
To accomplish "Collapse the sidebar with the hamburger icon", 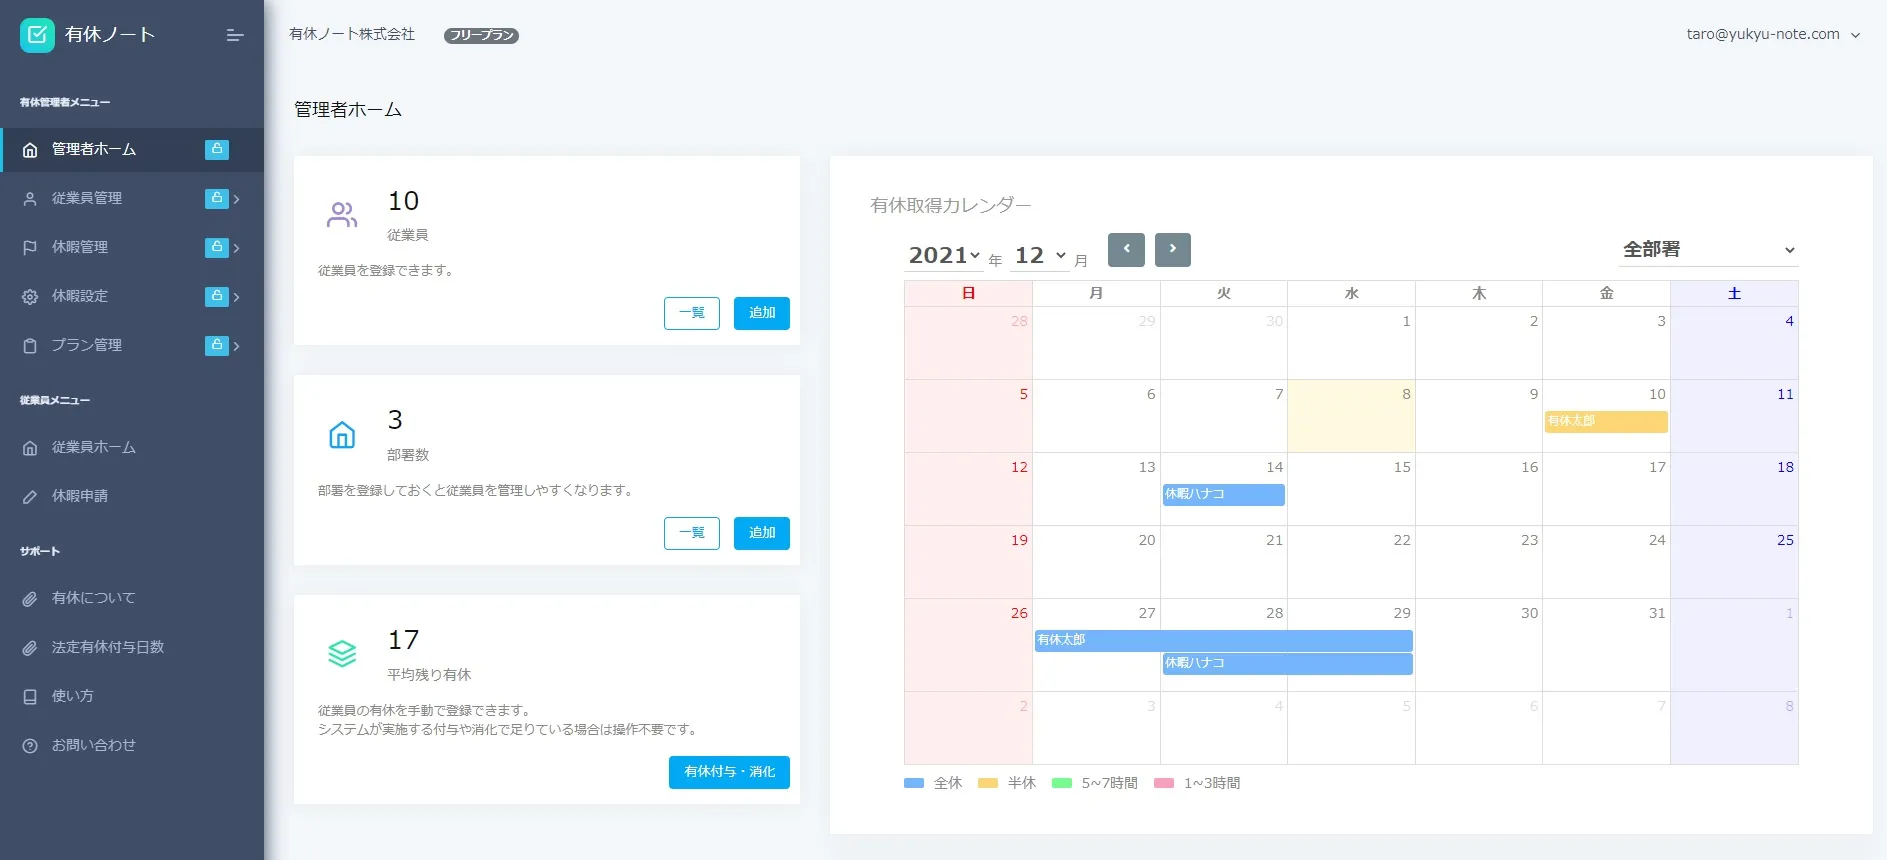I will tap(235, 35).
